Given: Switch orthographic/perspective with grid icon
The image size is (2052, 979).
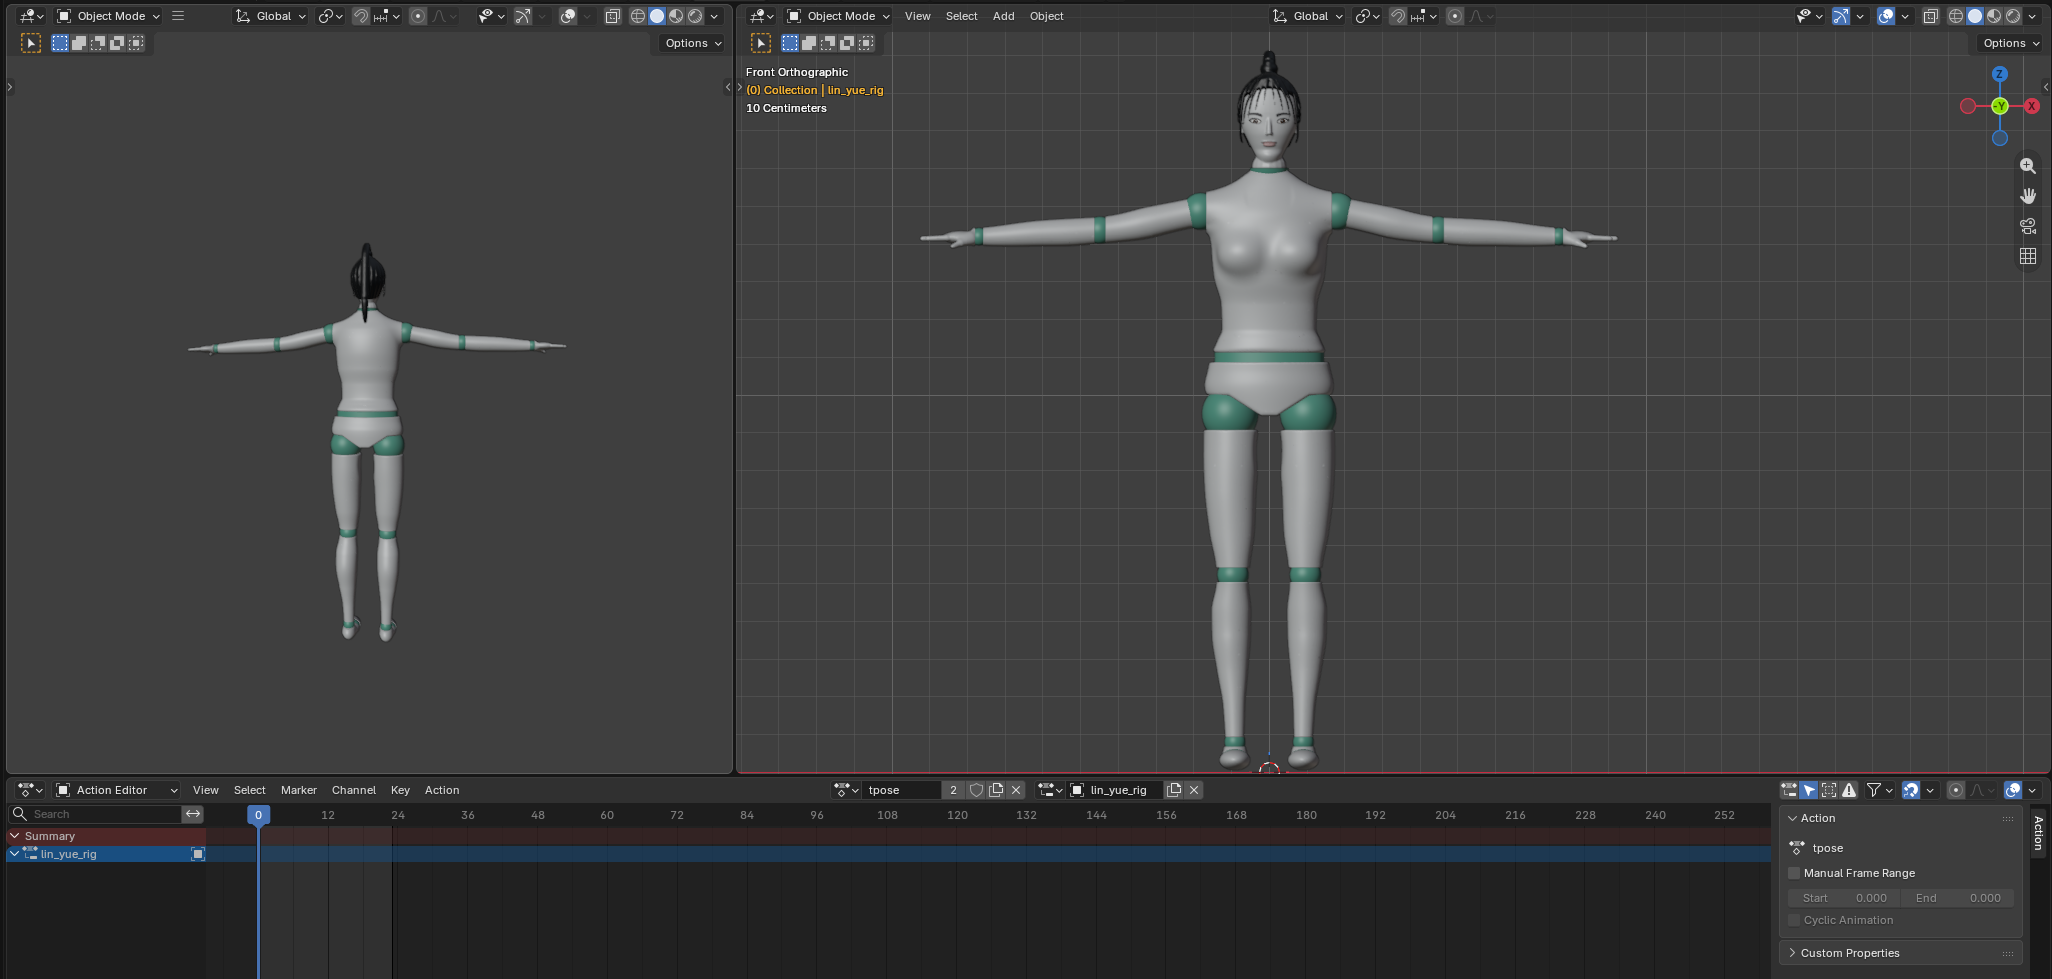Looking at the screenshot, I should (2028, 256).
